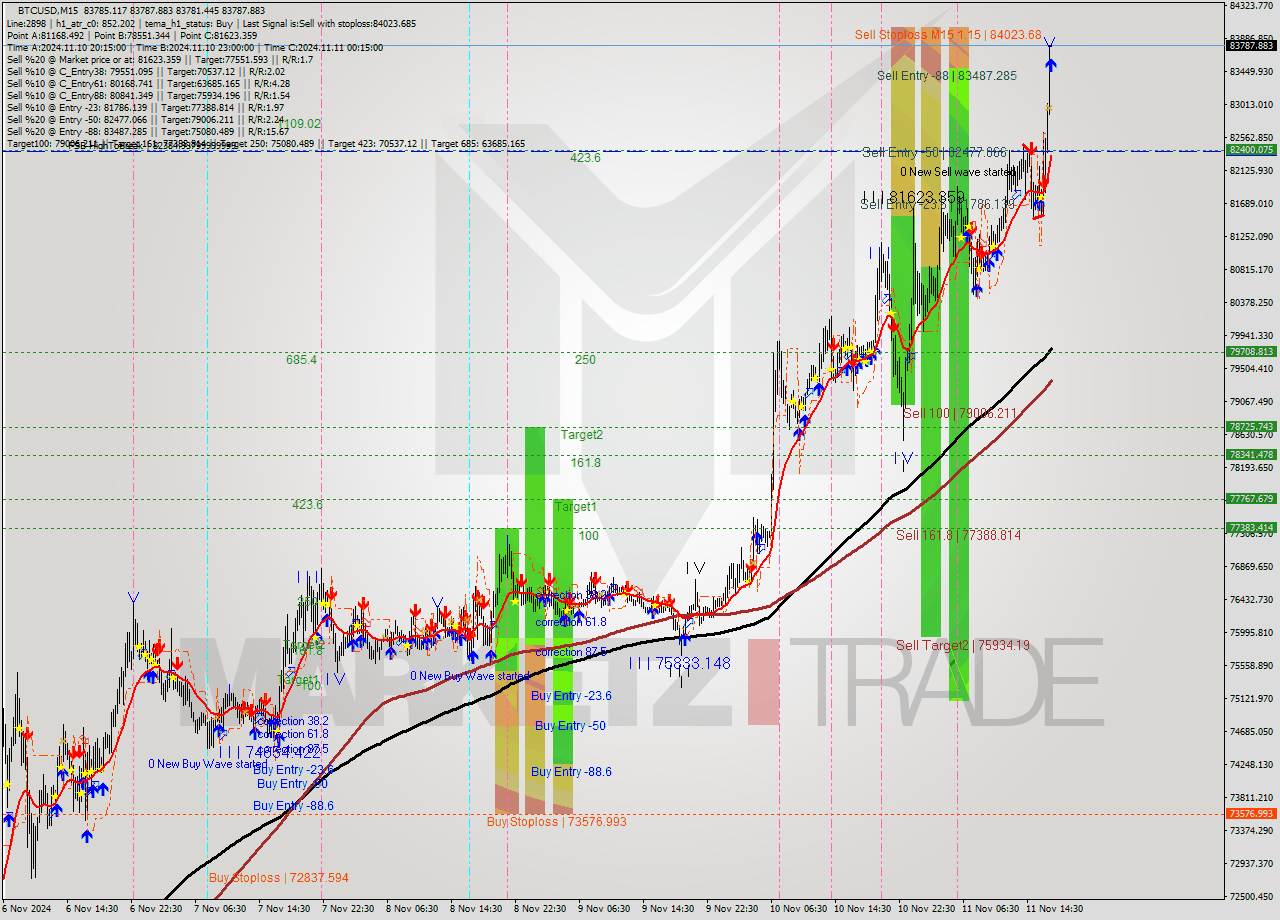Click price axis value 79941.330
This screenshot has width=1280, height=920.
[1251, 336]
